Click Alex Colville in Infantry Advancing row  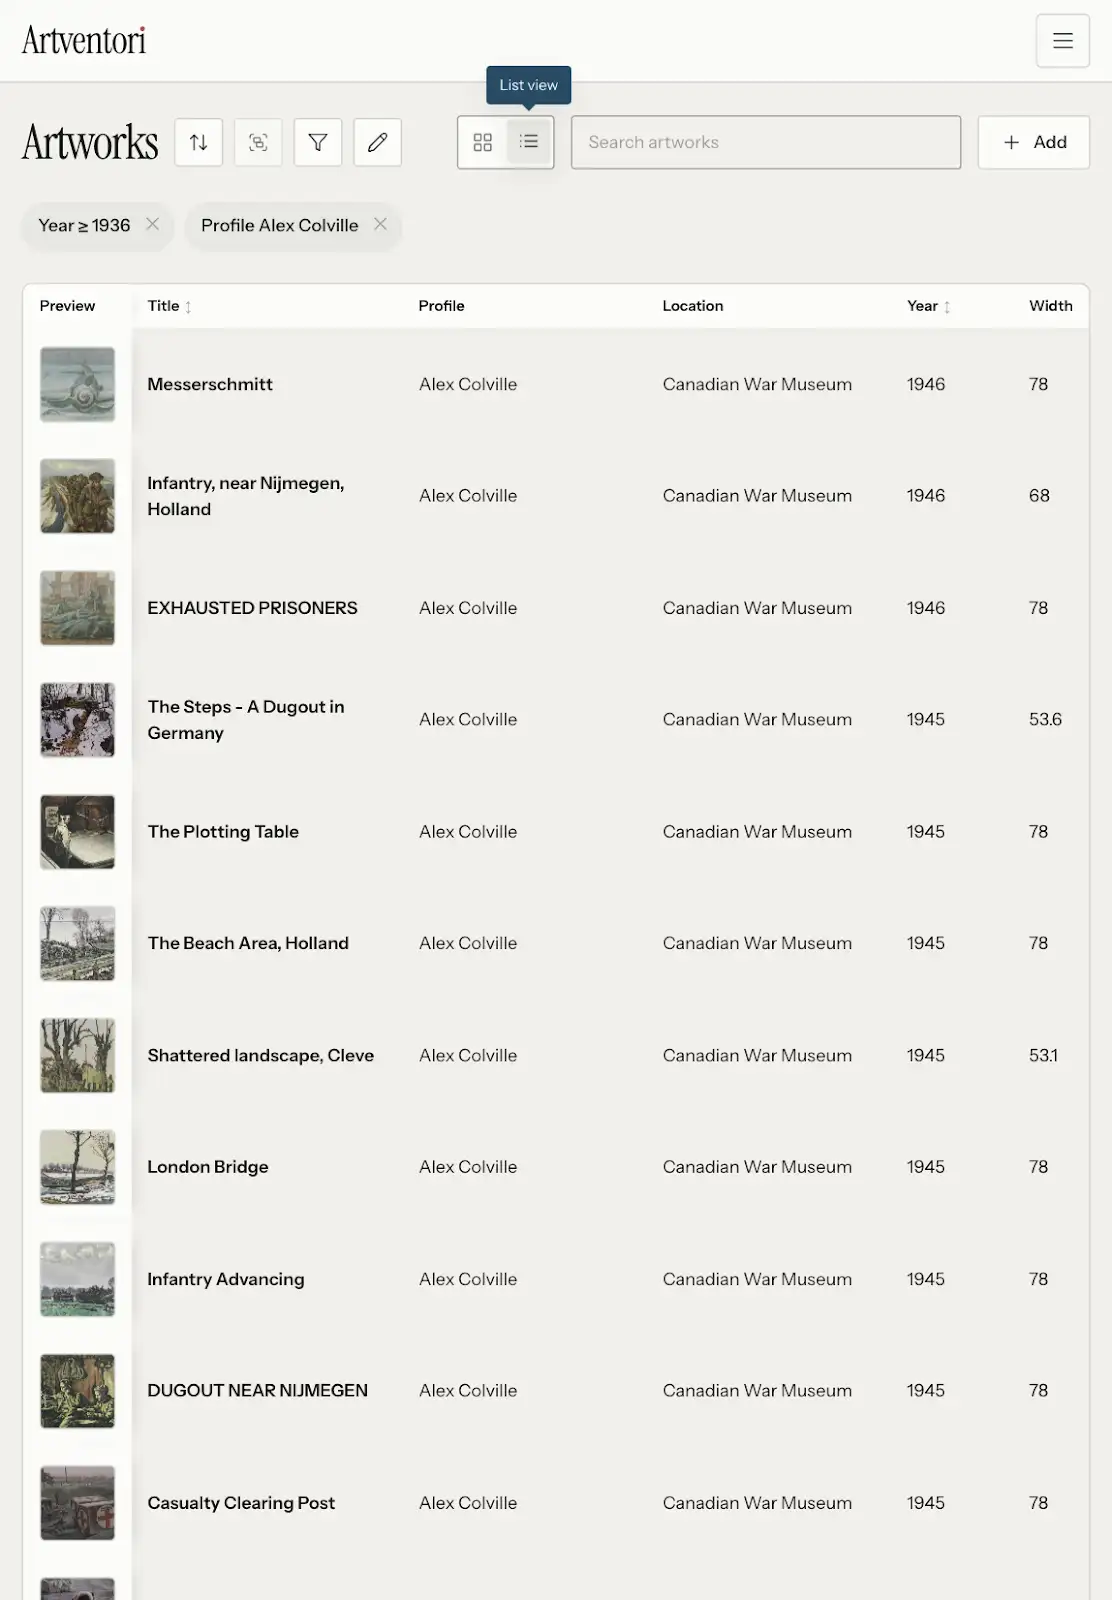click(x=468, y=1279)
